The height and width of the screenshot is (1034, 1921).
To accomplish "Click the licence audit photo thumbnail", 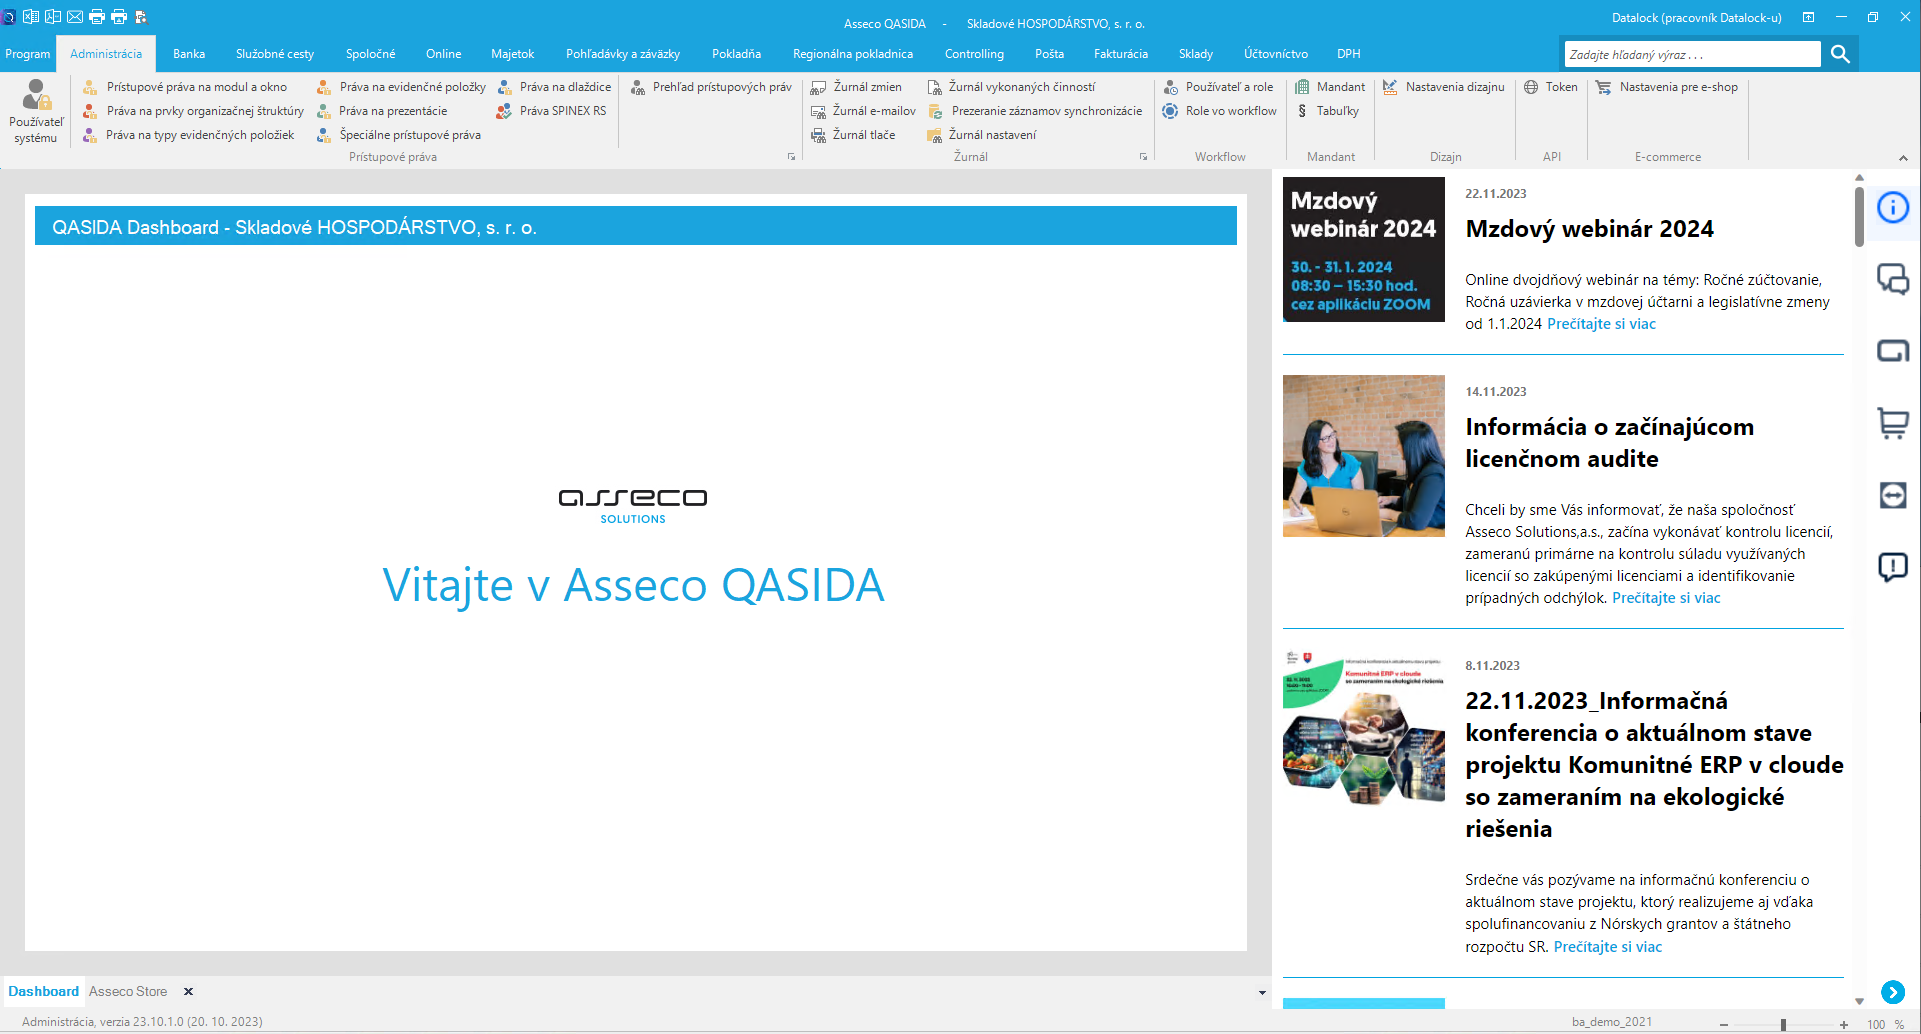I will tap(1364, 456).
